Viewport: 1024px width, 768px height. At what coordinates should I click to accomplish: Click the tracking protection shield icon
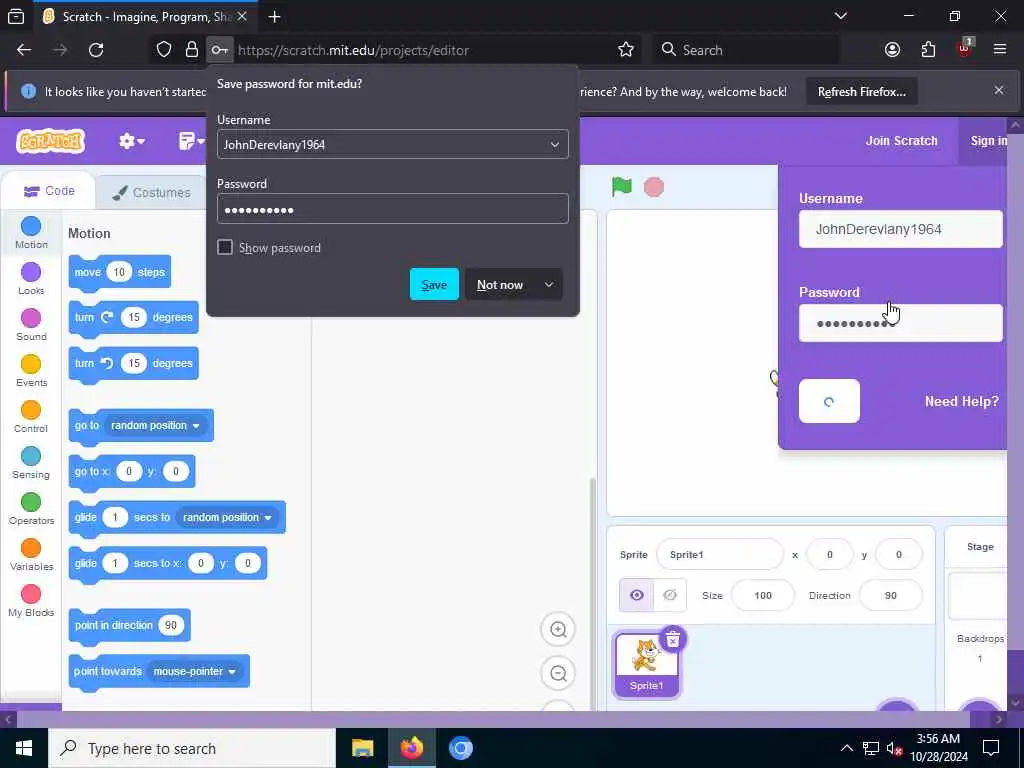[x=164, y=50]
